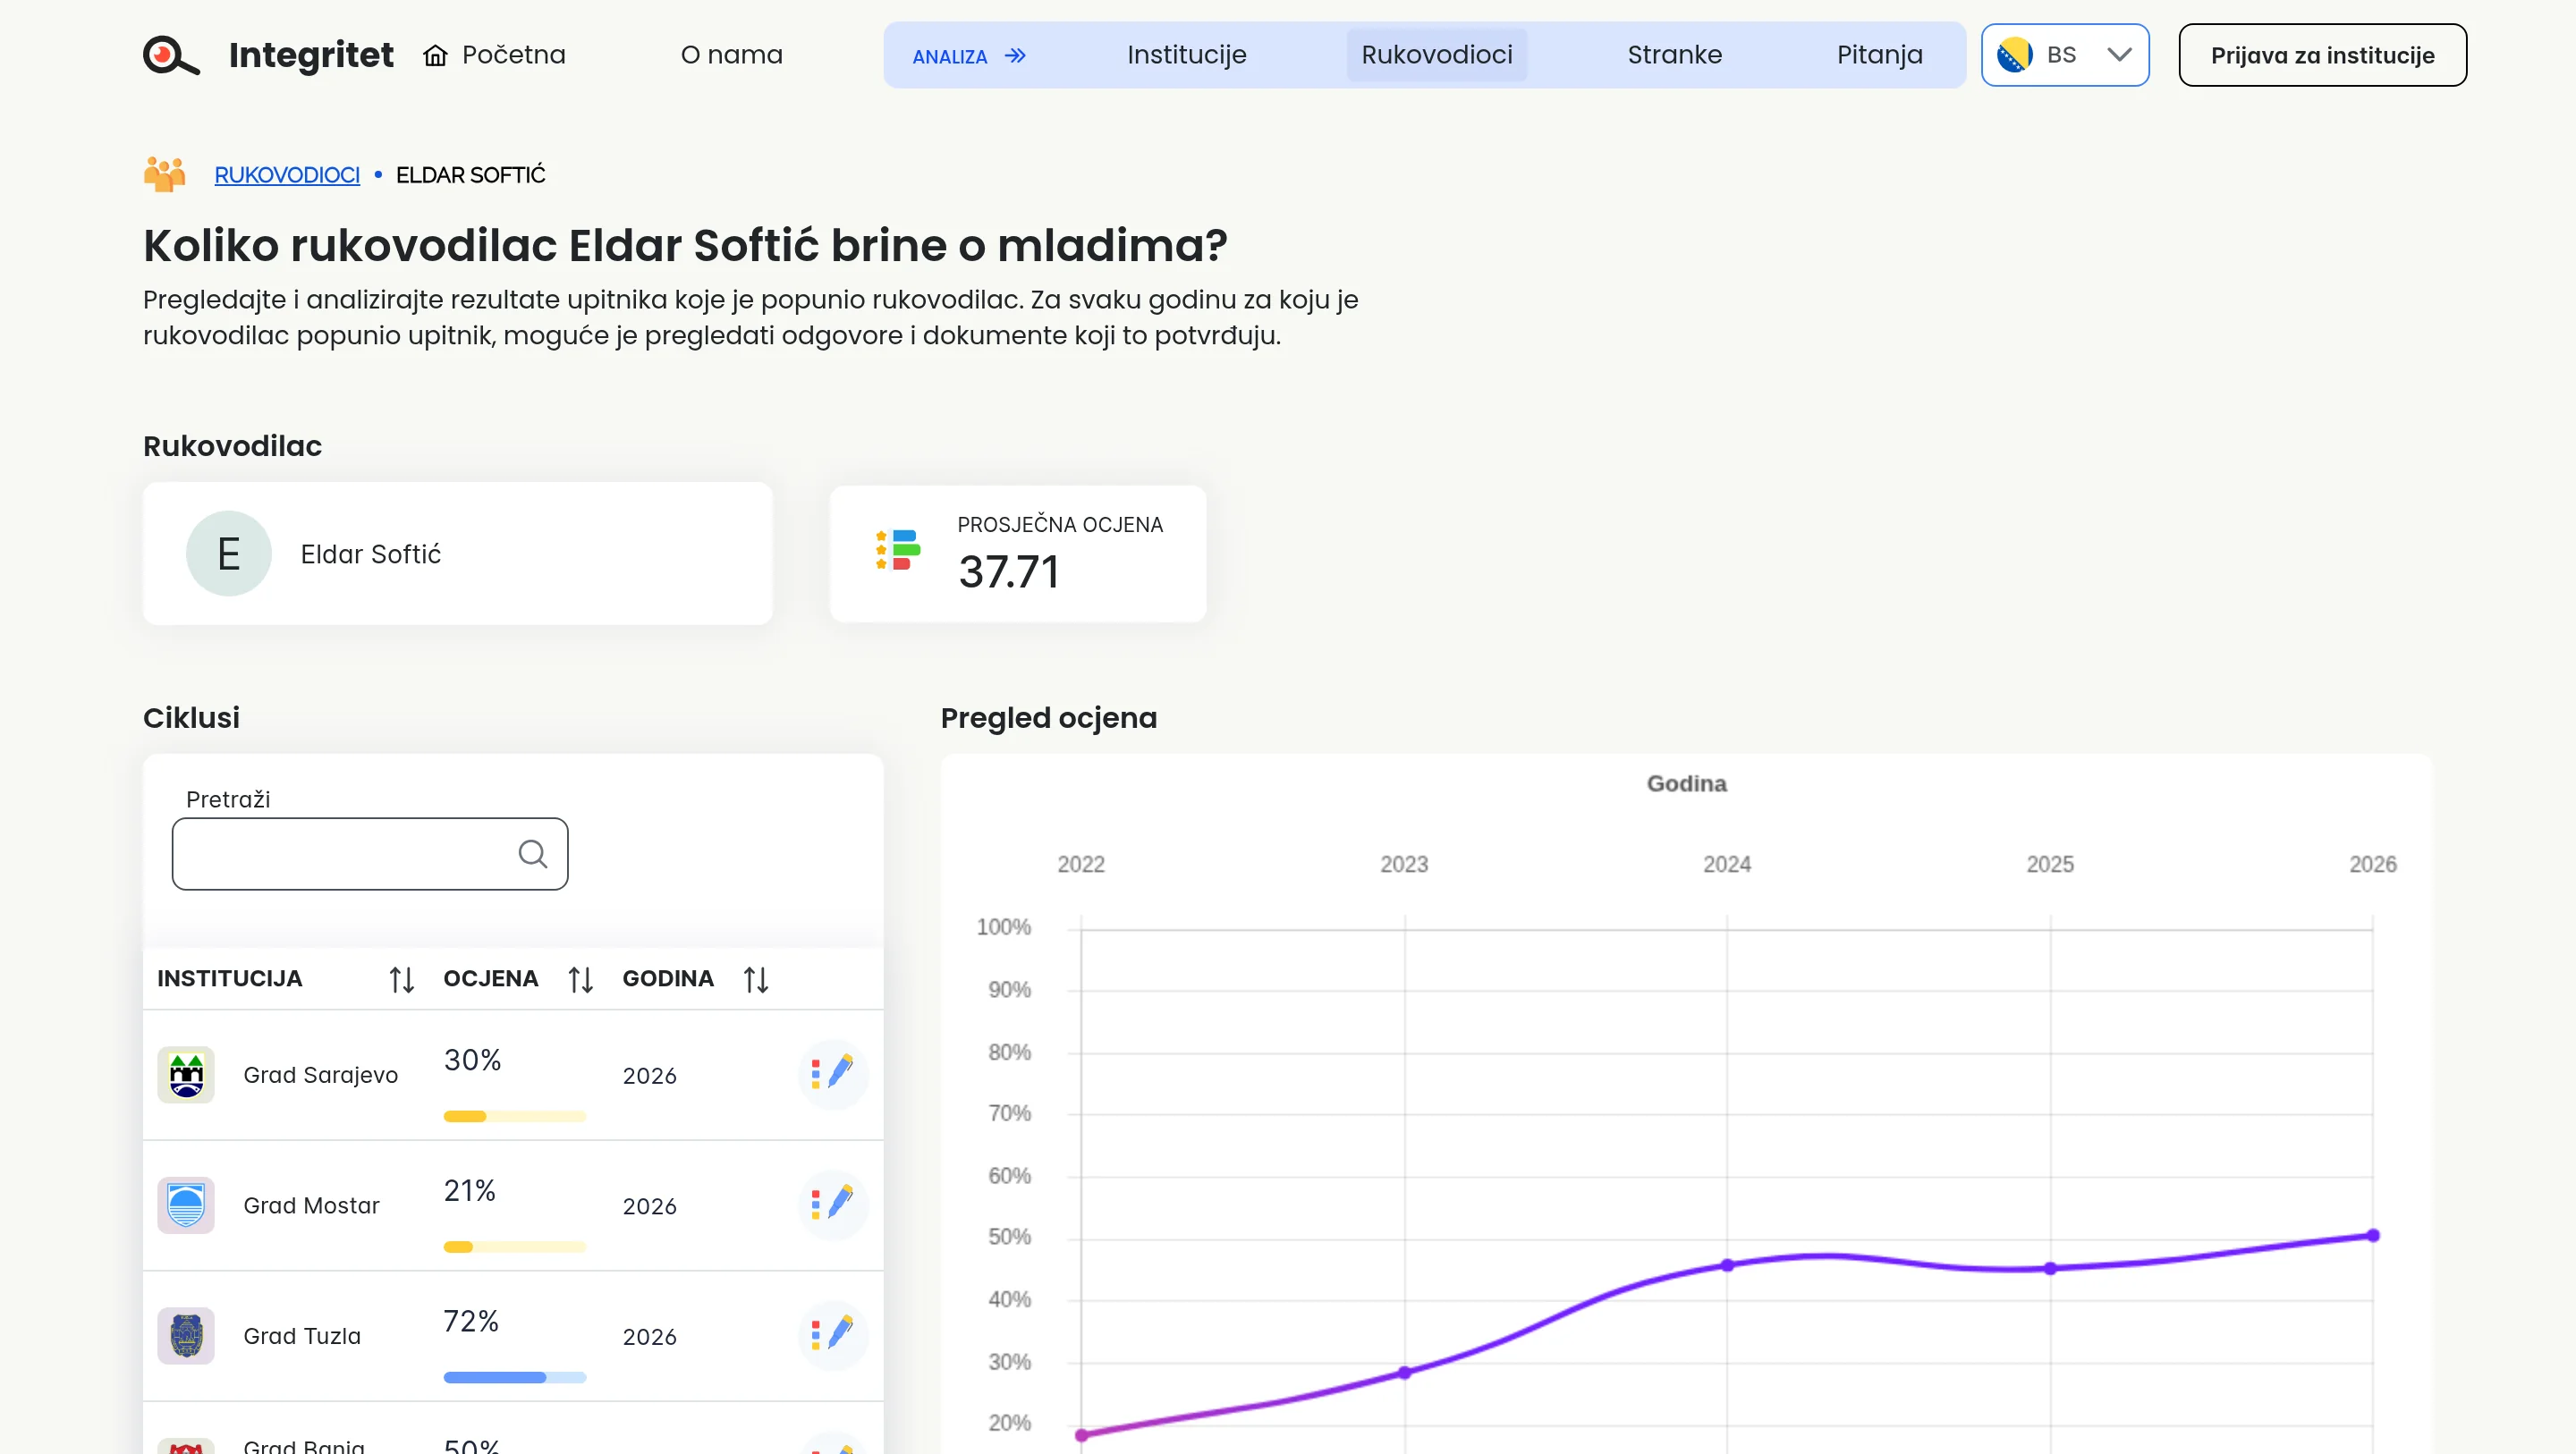This screenshot has height=1454, width=2576.
Task: Focus the Pretraži search input field
Action: [370, 854]
